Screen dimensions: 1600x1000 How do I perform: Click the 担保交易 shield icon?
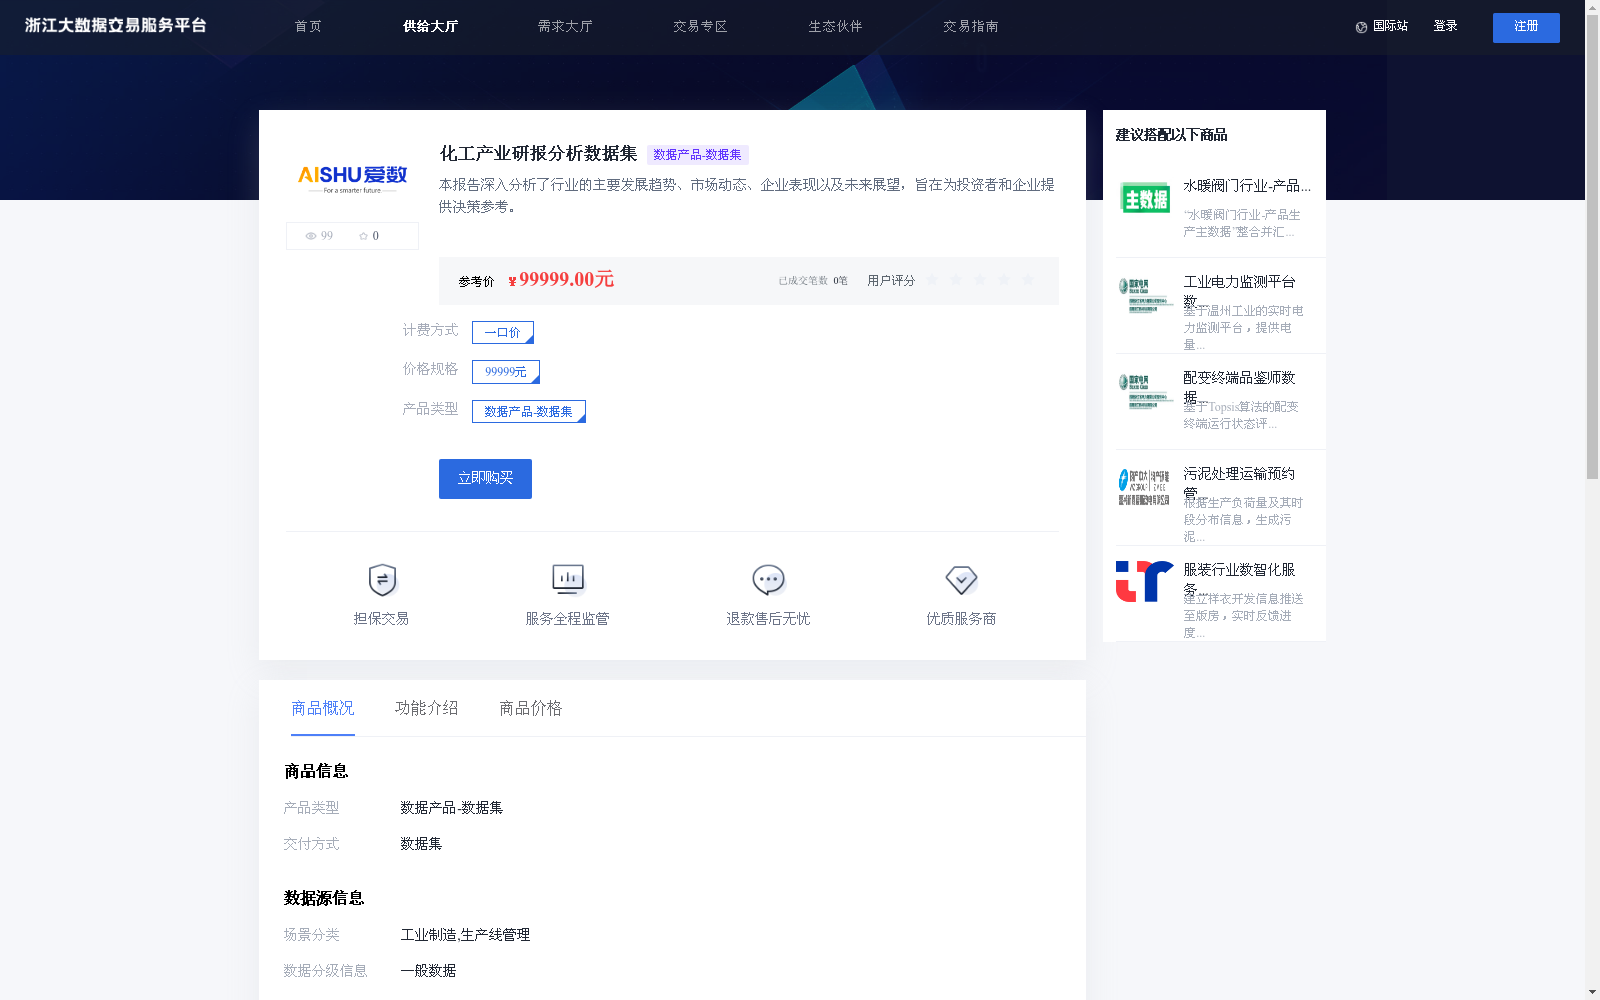(x=382, y=580)
